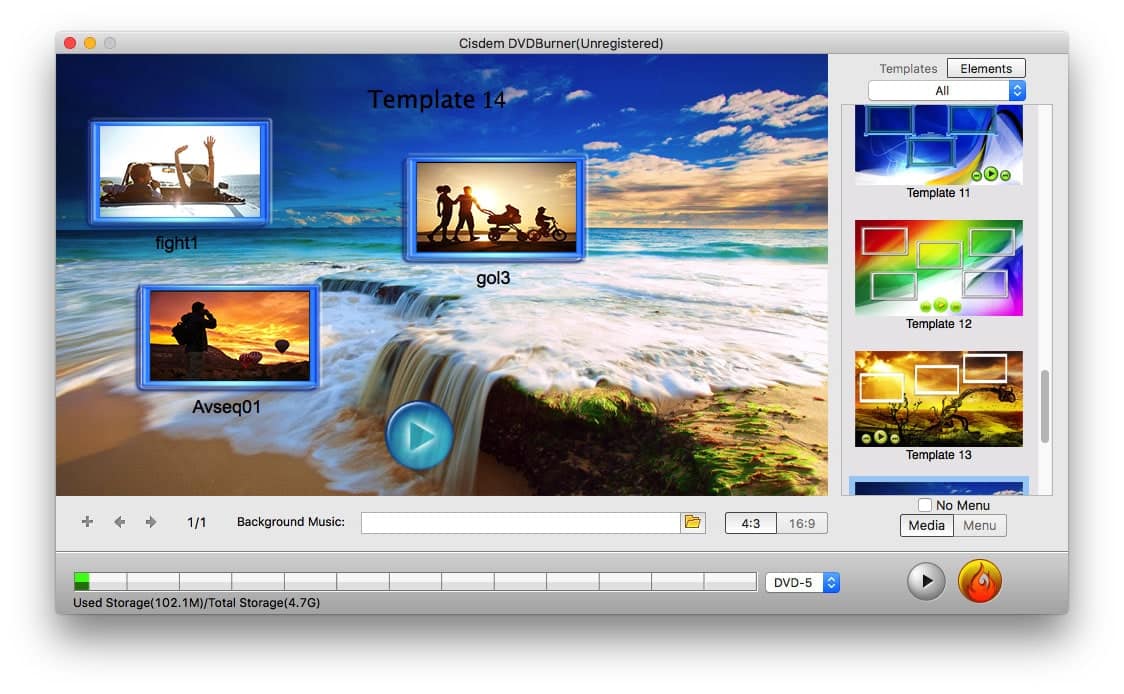Expand the All template category dropdown
This screenshot has width=1124, height=694.
[x=946, y=91]
